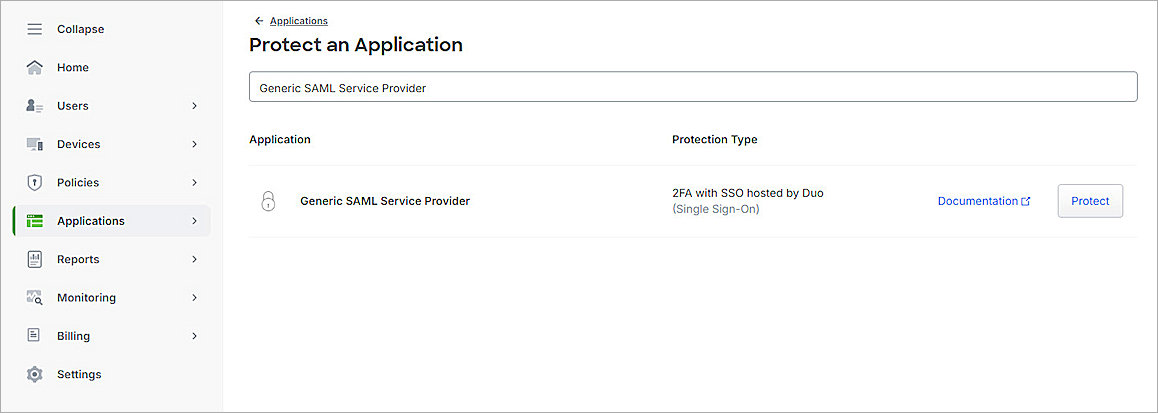Click the Monitoring icon in sidebar
1158x413 pixels.
point(35,298)
